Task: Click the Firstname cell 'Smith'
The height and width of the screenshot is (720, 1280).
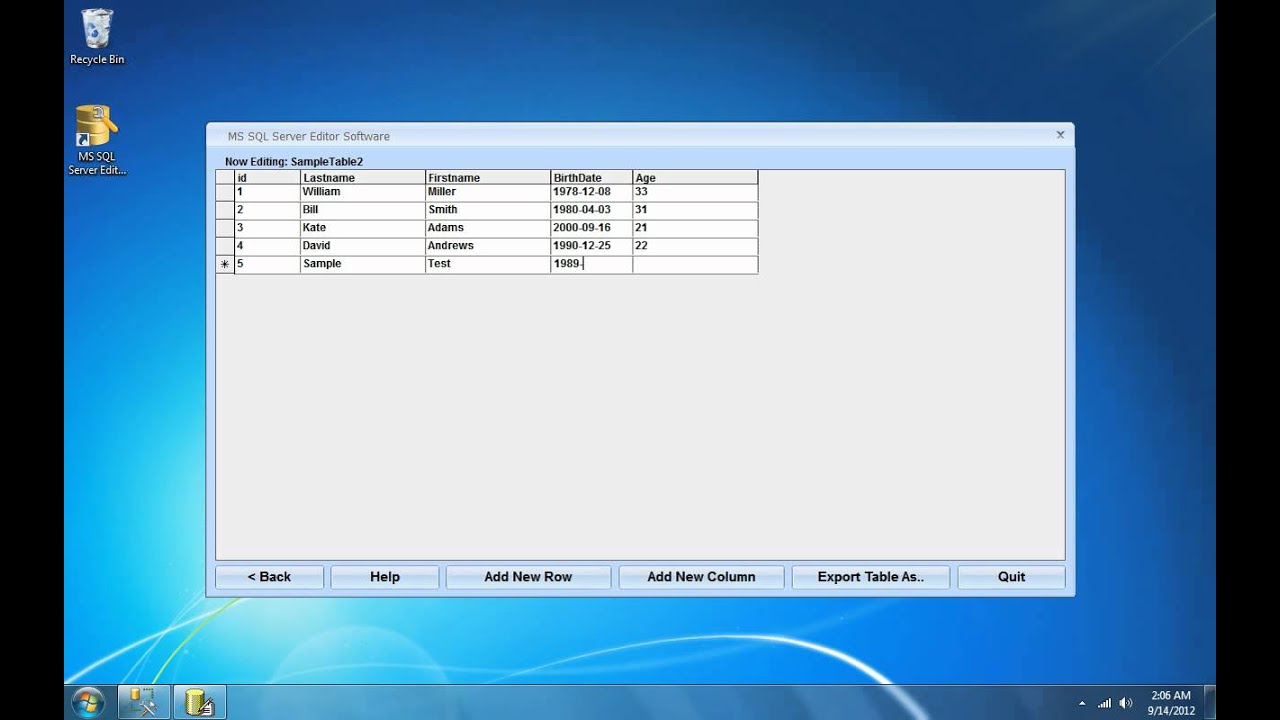Action: pyautogui.click(x=488, y=210)
